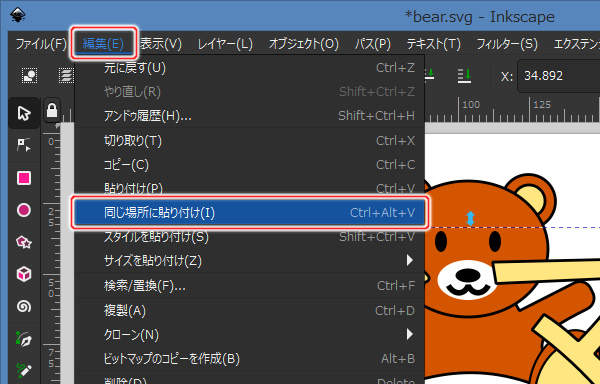Viewport: 600px width, 384px height.
Task: Click the X coordinate field 34.892
Action: (x=559, y=76)
